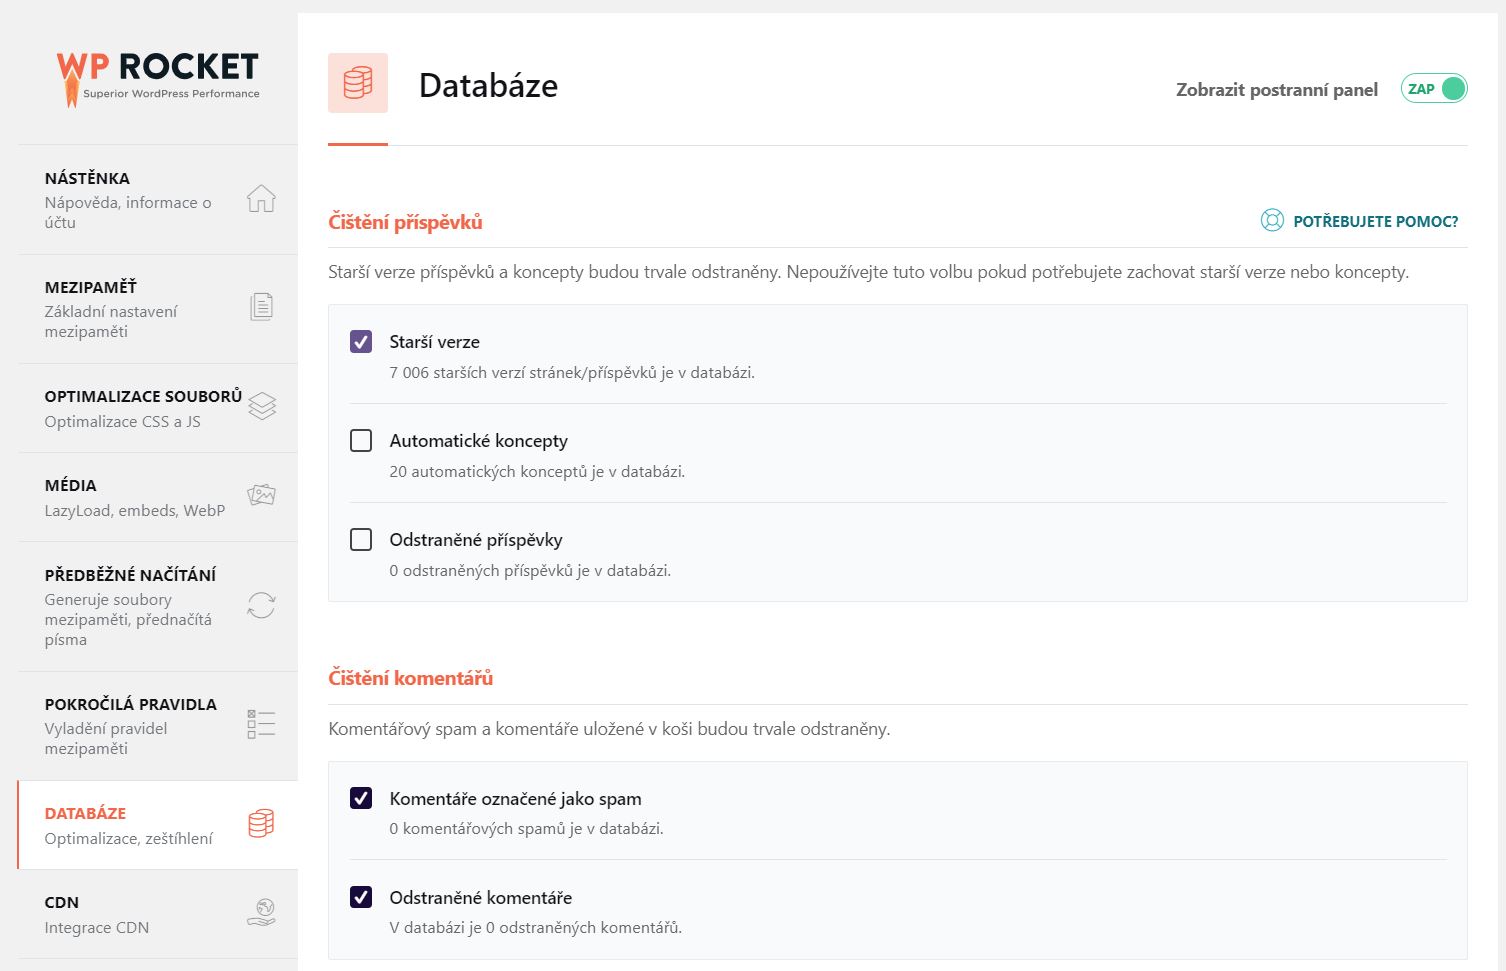Check the Odstraněné příspěvky checkbox
The width and height of the screenshot is (1506, 971).
(361, 540)
